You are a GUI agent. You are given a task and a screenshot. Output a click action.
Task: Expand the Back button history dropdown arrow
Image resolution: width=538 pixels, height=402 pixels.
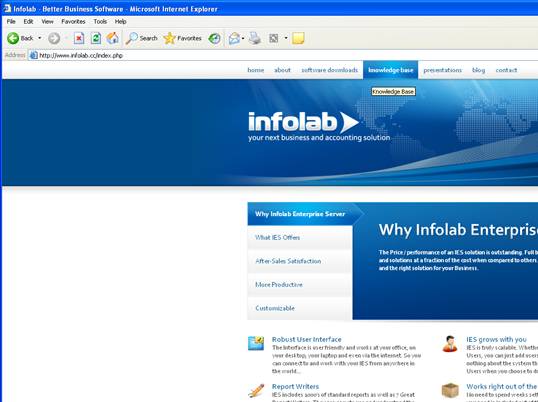pyautogui.click(x=40, y=38)
